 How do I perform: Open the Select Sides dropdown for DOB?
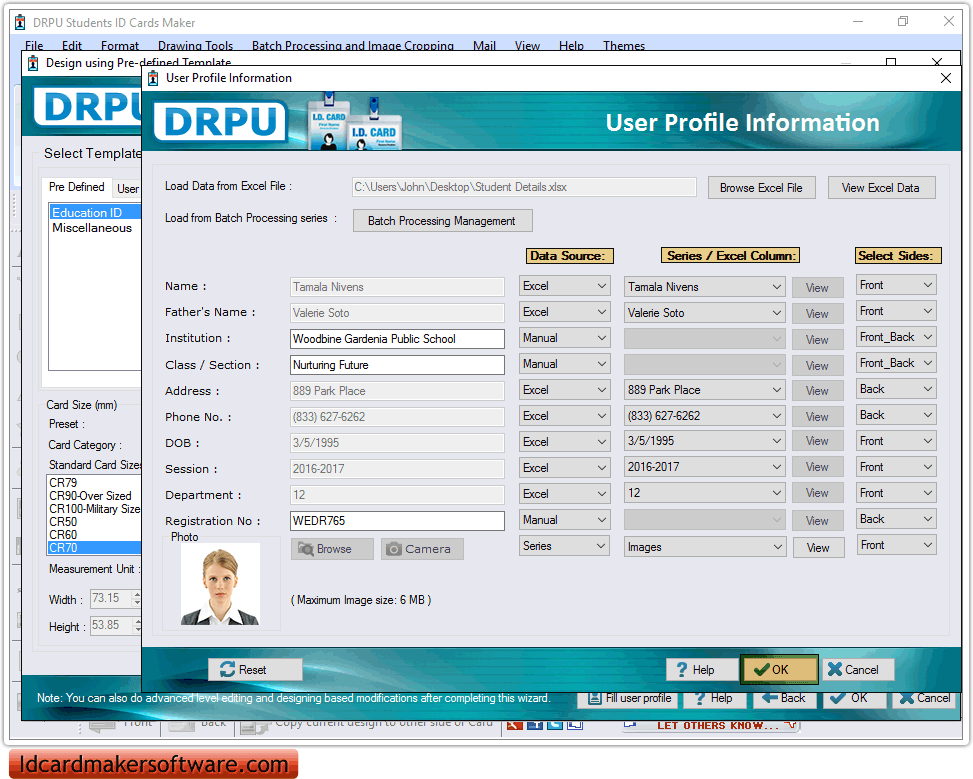pyautogui.click(x=895, y=441)
